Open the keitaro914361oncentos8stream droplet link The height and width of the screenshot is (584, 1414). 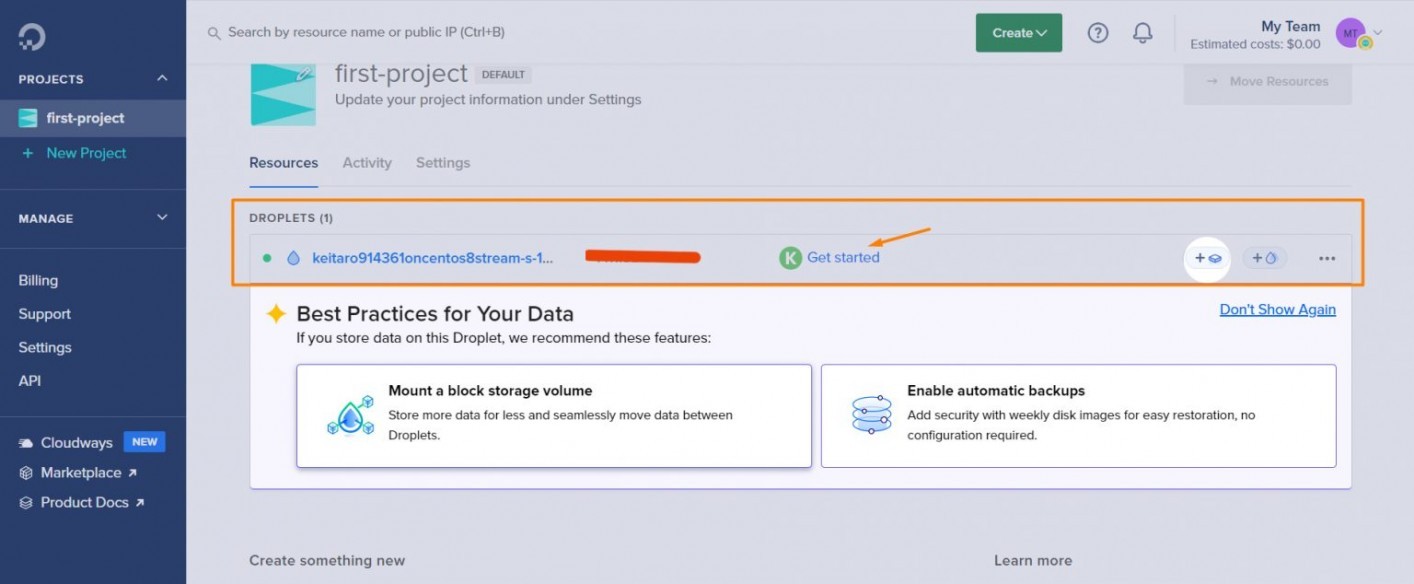point(433,258)
